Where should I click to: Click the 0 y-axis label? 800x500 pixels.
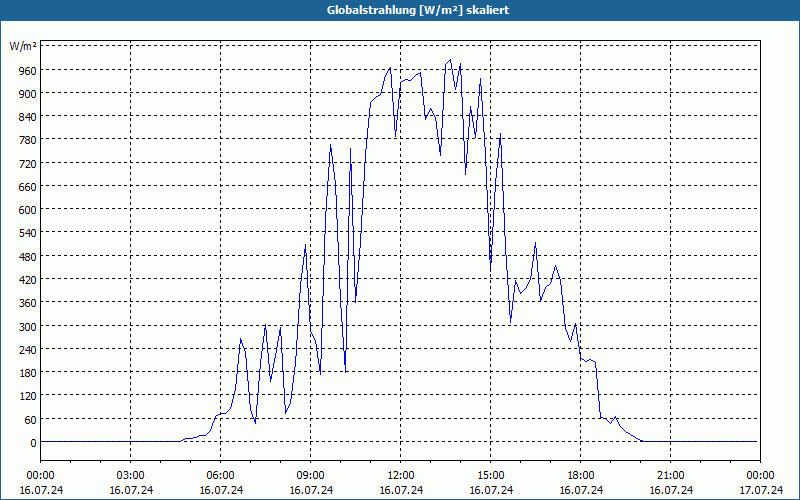[x=34, y=443]
